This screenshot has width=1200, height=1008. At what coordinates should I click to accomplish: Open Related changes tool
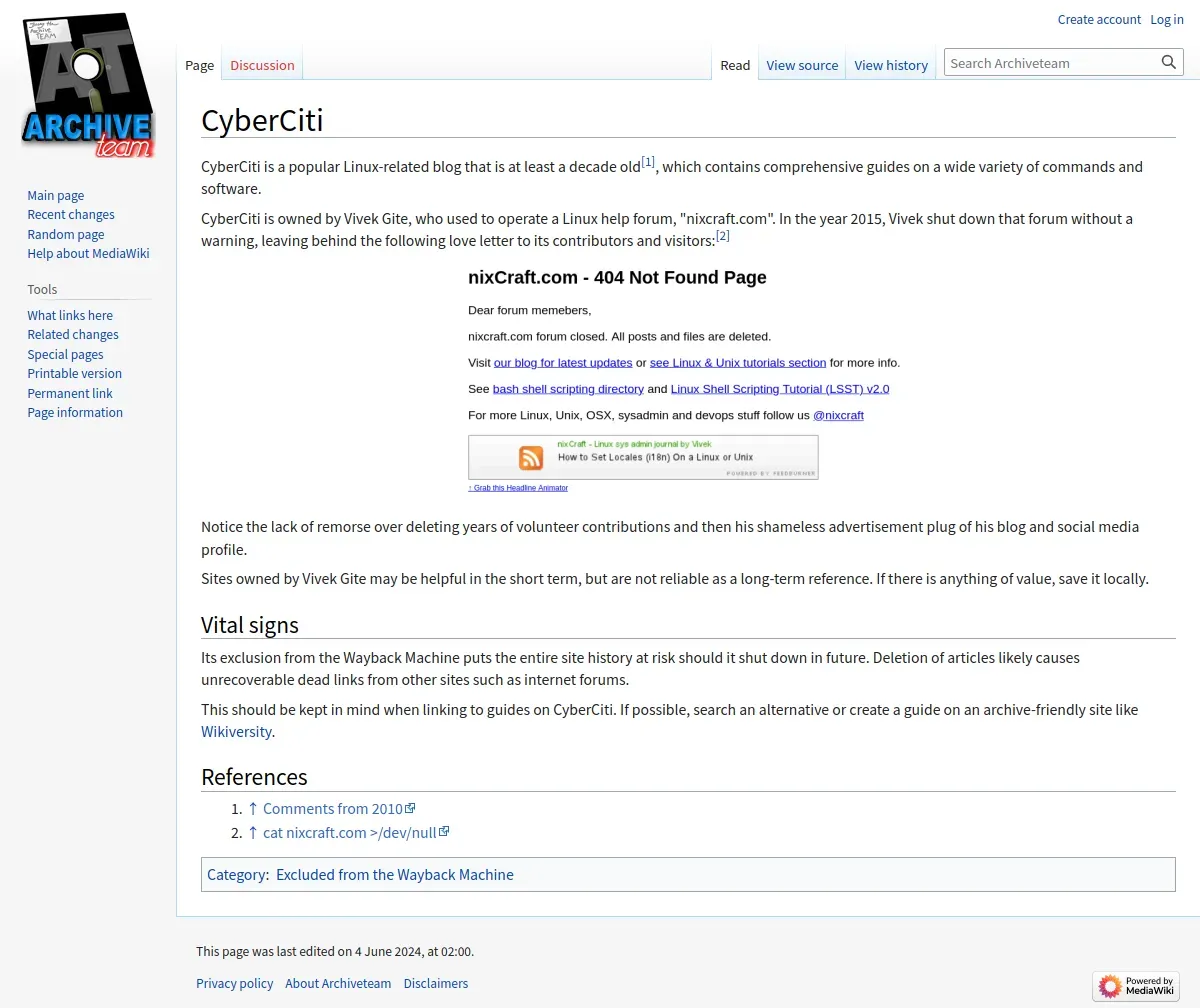tap(73, 335)
